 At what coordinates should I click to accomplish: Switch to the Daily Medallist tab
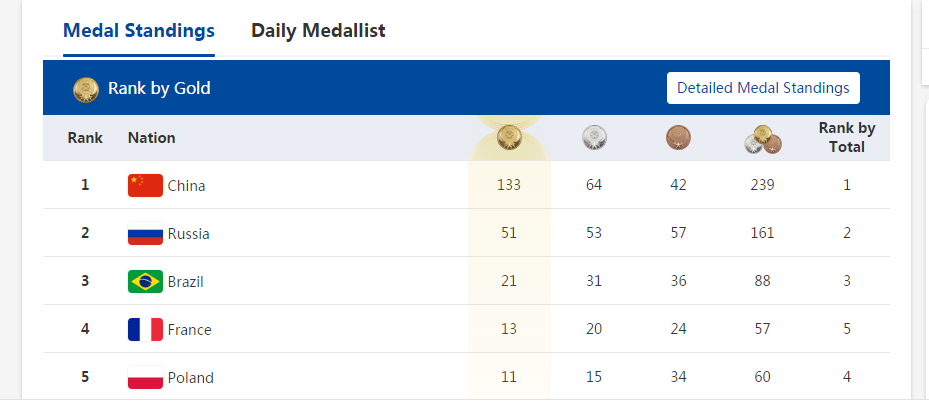(x=318, y=30)
